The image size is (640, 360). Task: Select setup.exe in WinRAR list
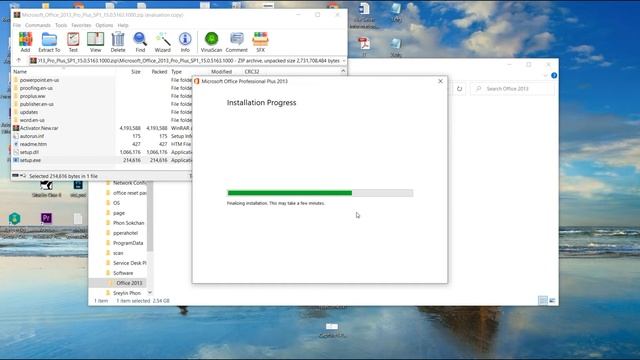point(30,160)
